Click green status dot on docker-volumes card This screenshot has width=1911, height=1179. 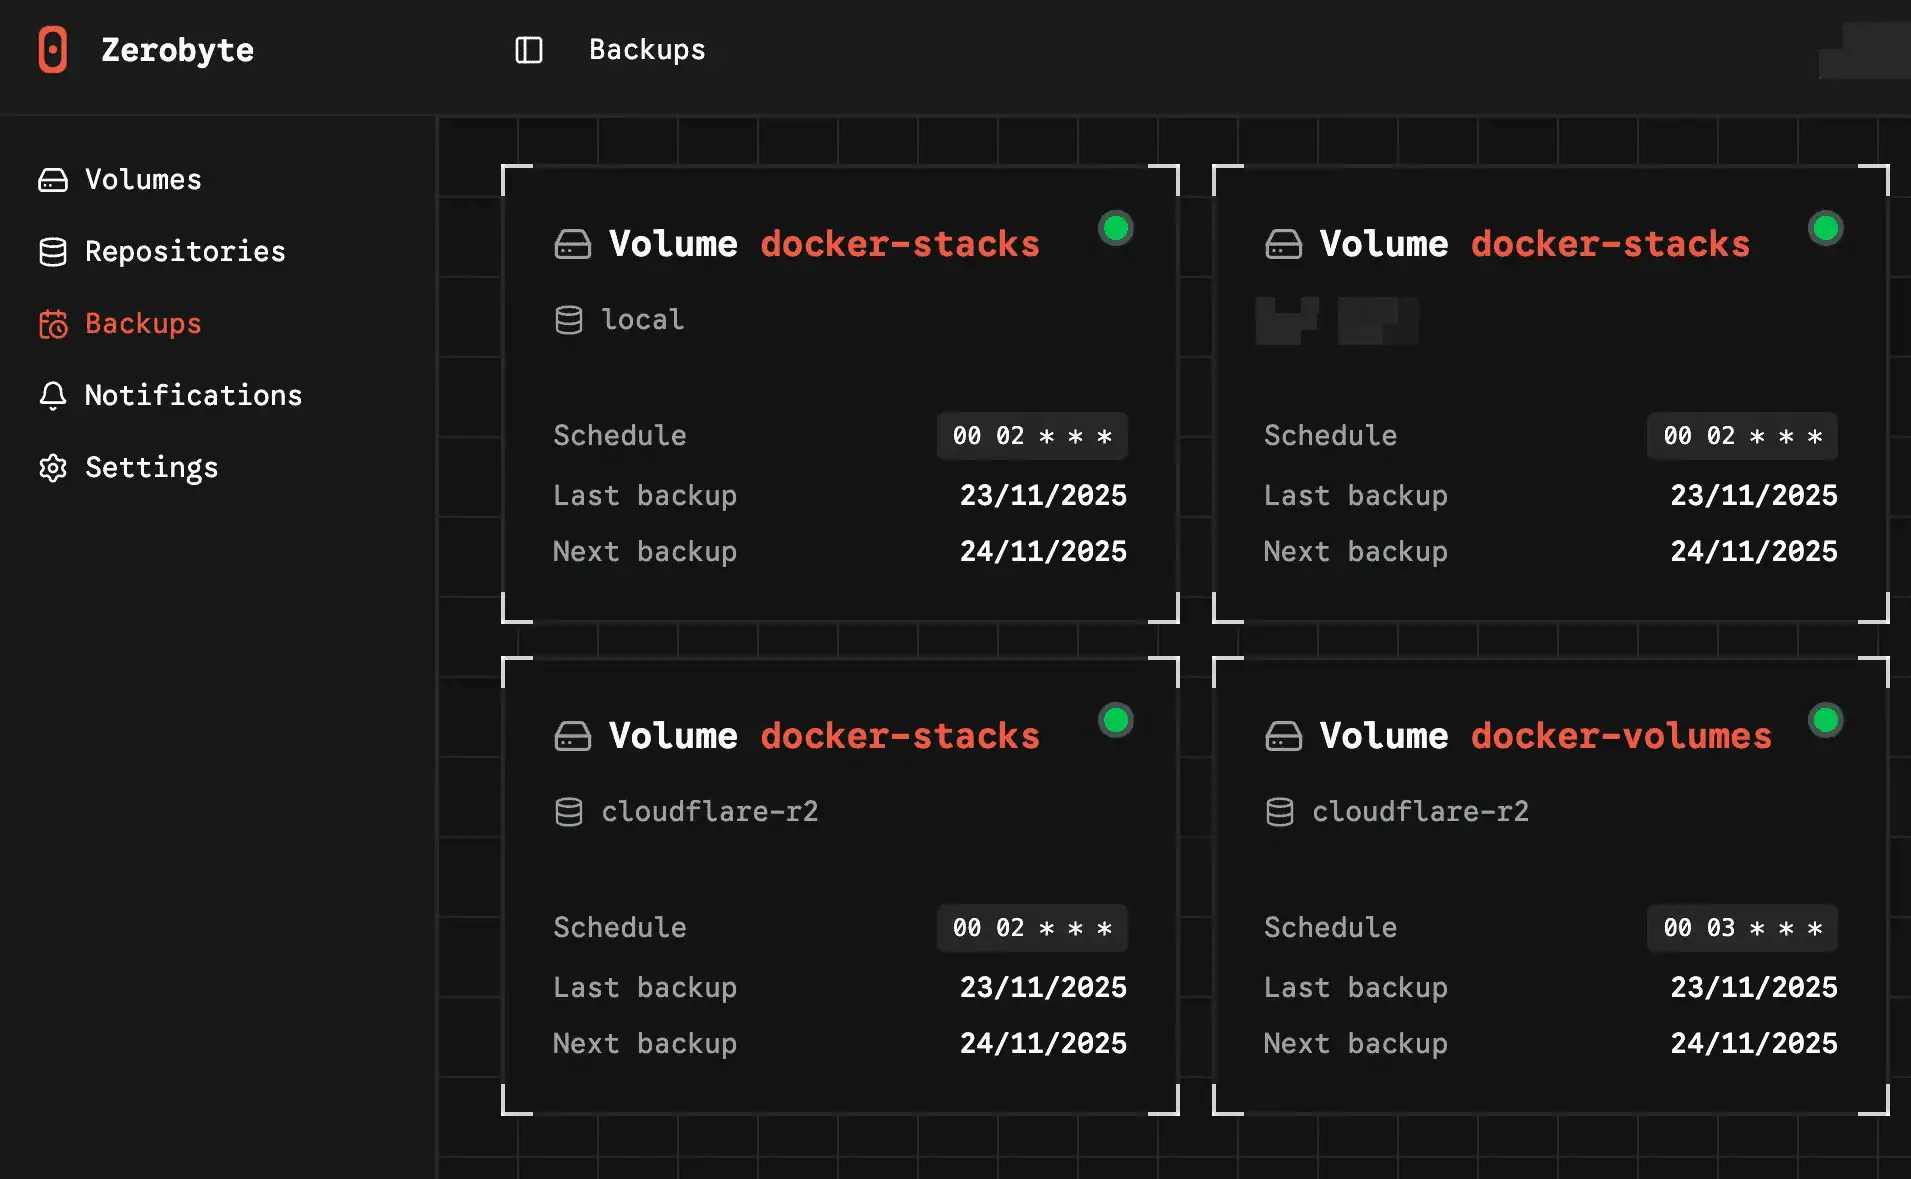(1825, 720)
